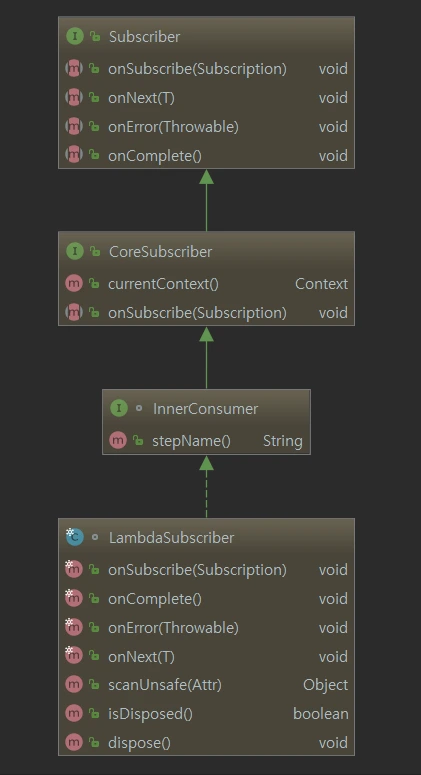Click the LambdaSubscriber class icon
The image size is (421, 775).
pyautogui.click(x=74, y=537)
